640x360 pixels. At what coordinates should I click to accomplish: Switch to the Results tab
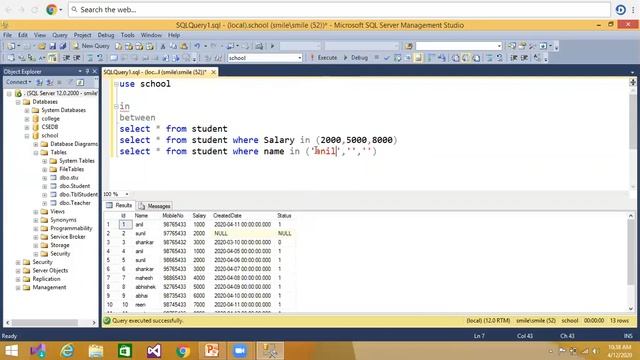click(119, 205)
